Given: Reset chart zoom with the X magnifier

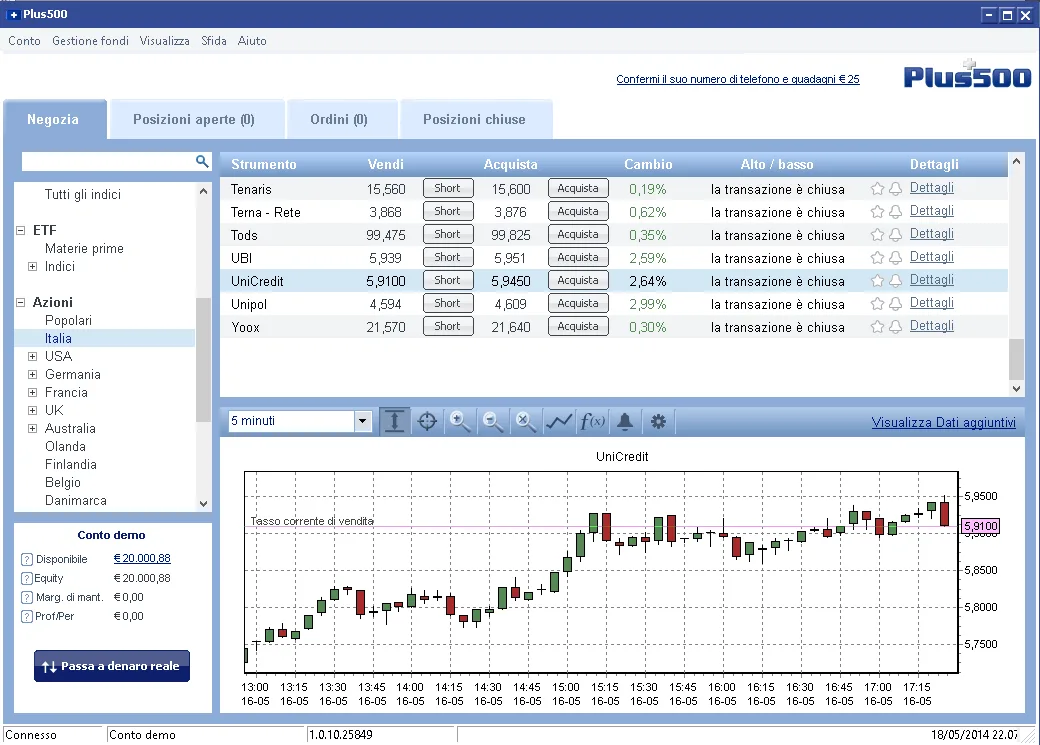Looking at the screenshot, I should click(x=525, y=421).
